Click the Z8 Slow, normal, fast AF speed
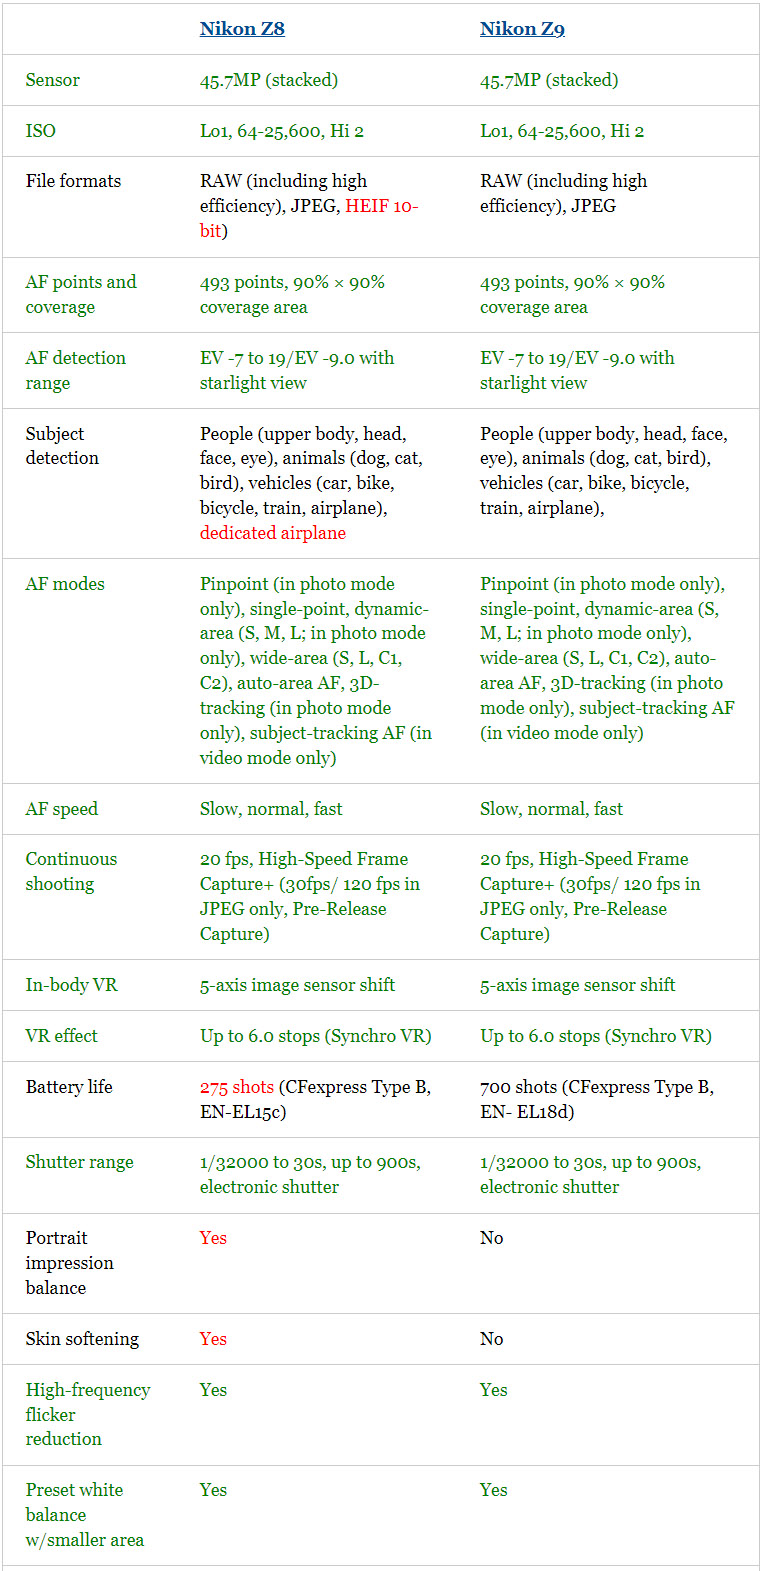Viewport: 762px width, 1571px height. (x=271, y=809)
